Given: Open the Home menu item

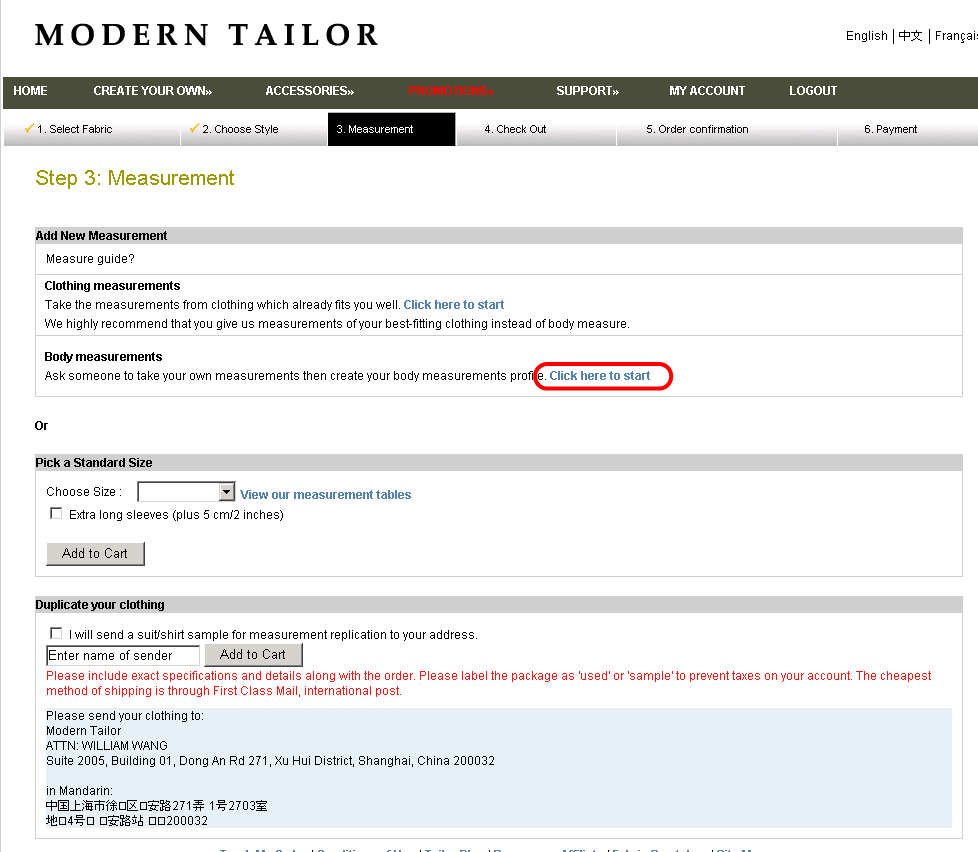Looking at the screenshot, I should [30, 91].
